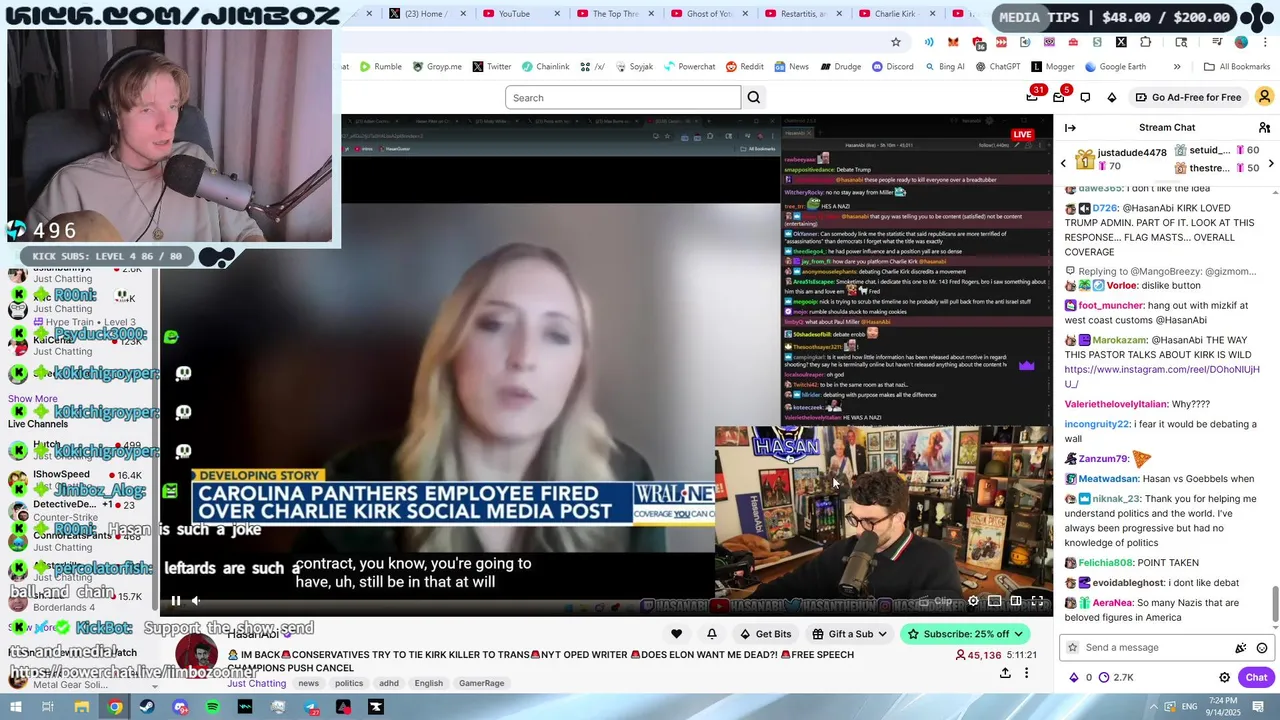Click the Get Bits button under video
Image resolution: width=1280 pixels, height=720 pixels.
click(765, 634)
